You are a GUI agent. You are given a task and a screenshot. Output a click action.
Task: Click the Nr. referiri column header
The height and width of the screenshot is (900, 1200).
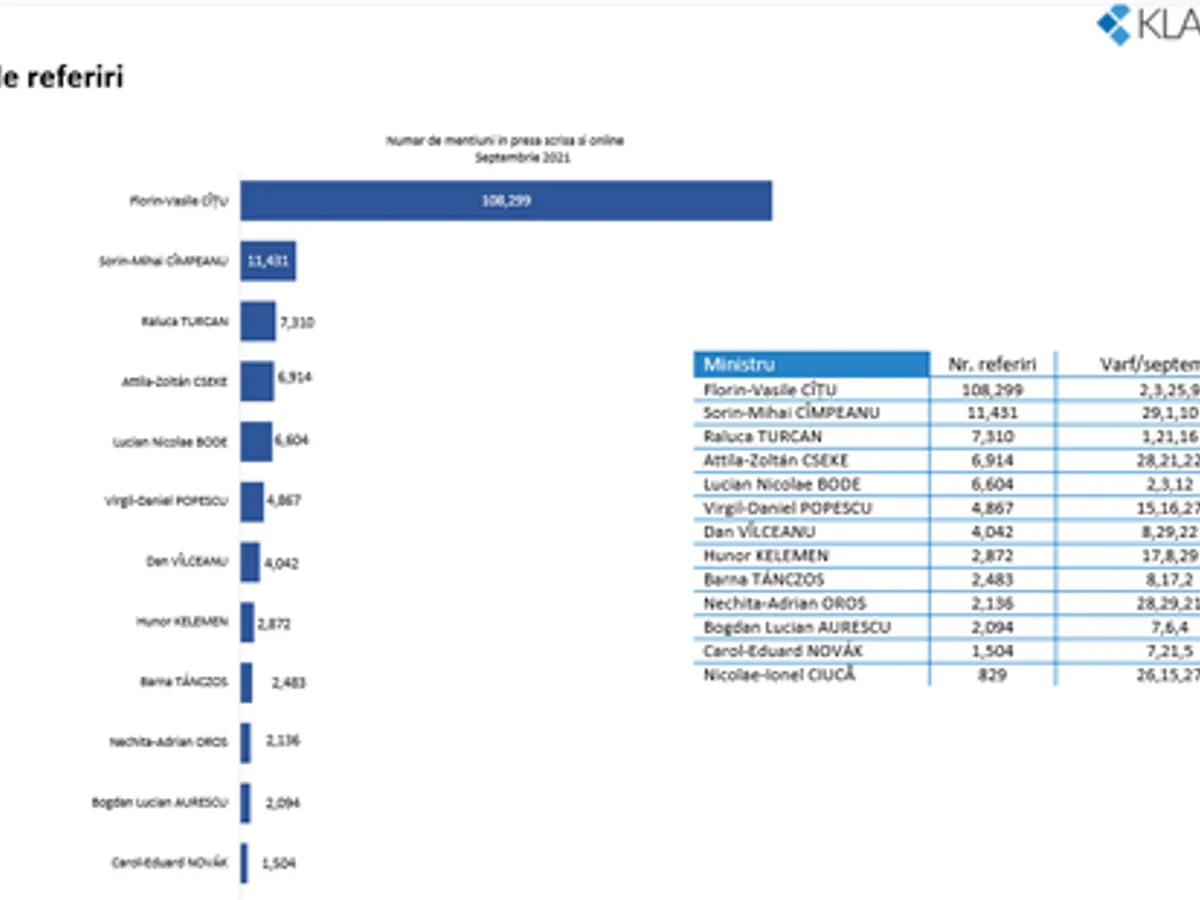point(991,364)
